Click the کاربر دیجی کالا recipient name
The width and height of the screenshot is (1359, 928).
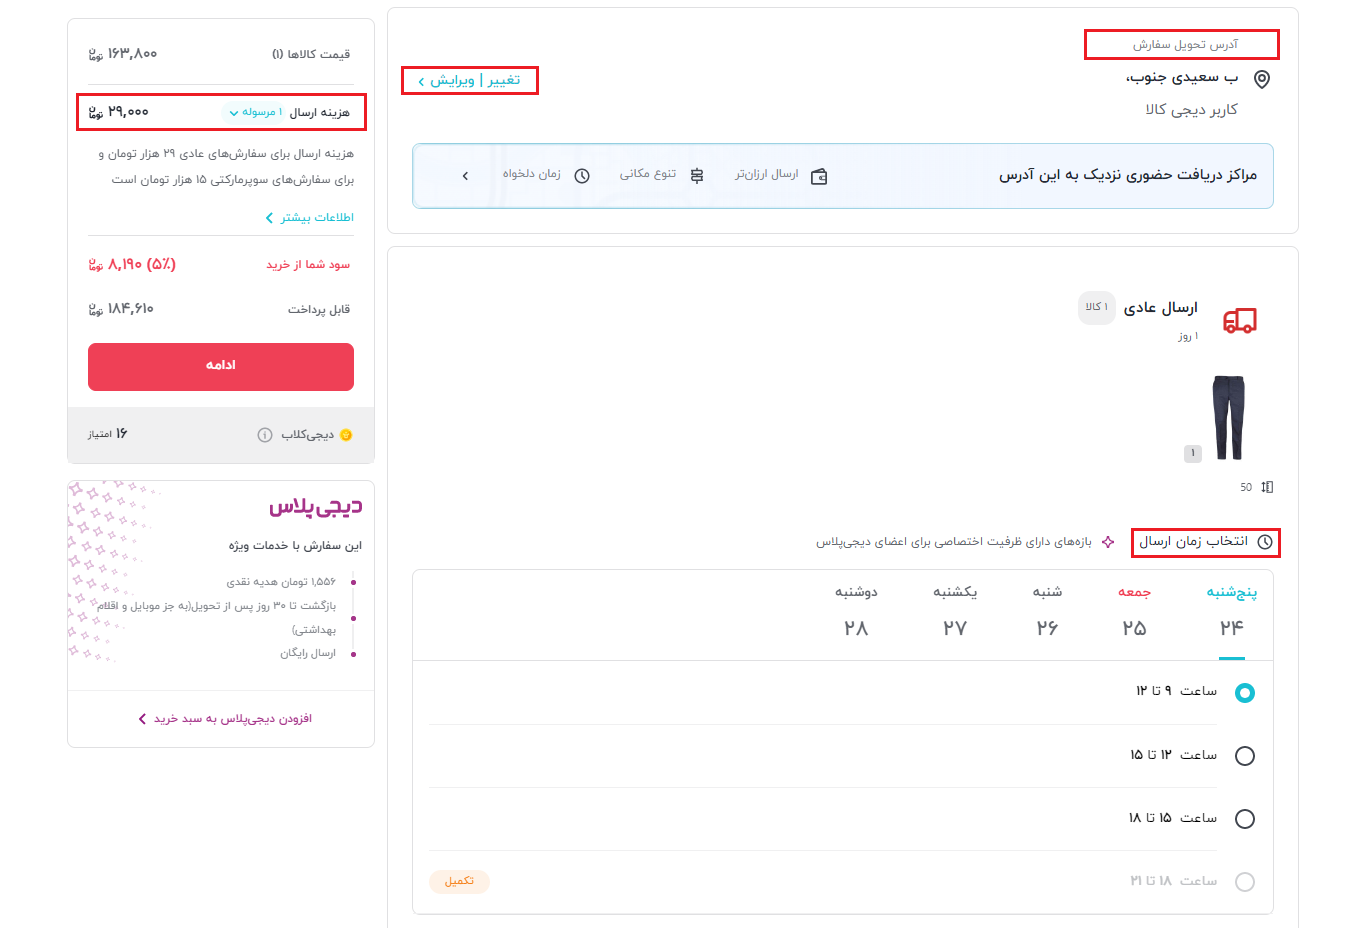[x=1191, y=109]
